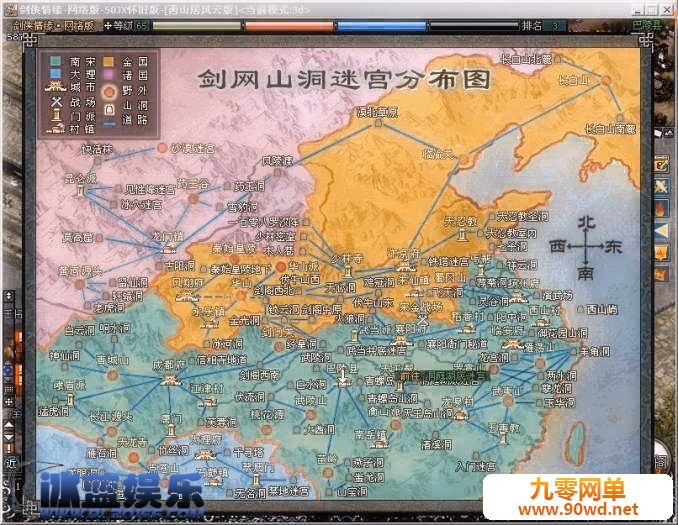
Task: Click the 龙门镇 village icon
Action: [x=168, y=249]
